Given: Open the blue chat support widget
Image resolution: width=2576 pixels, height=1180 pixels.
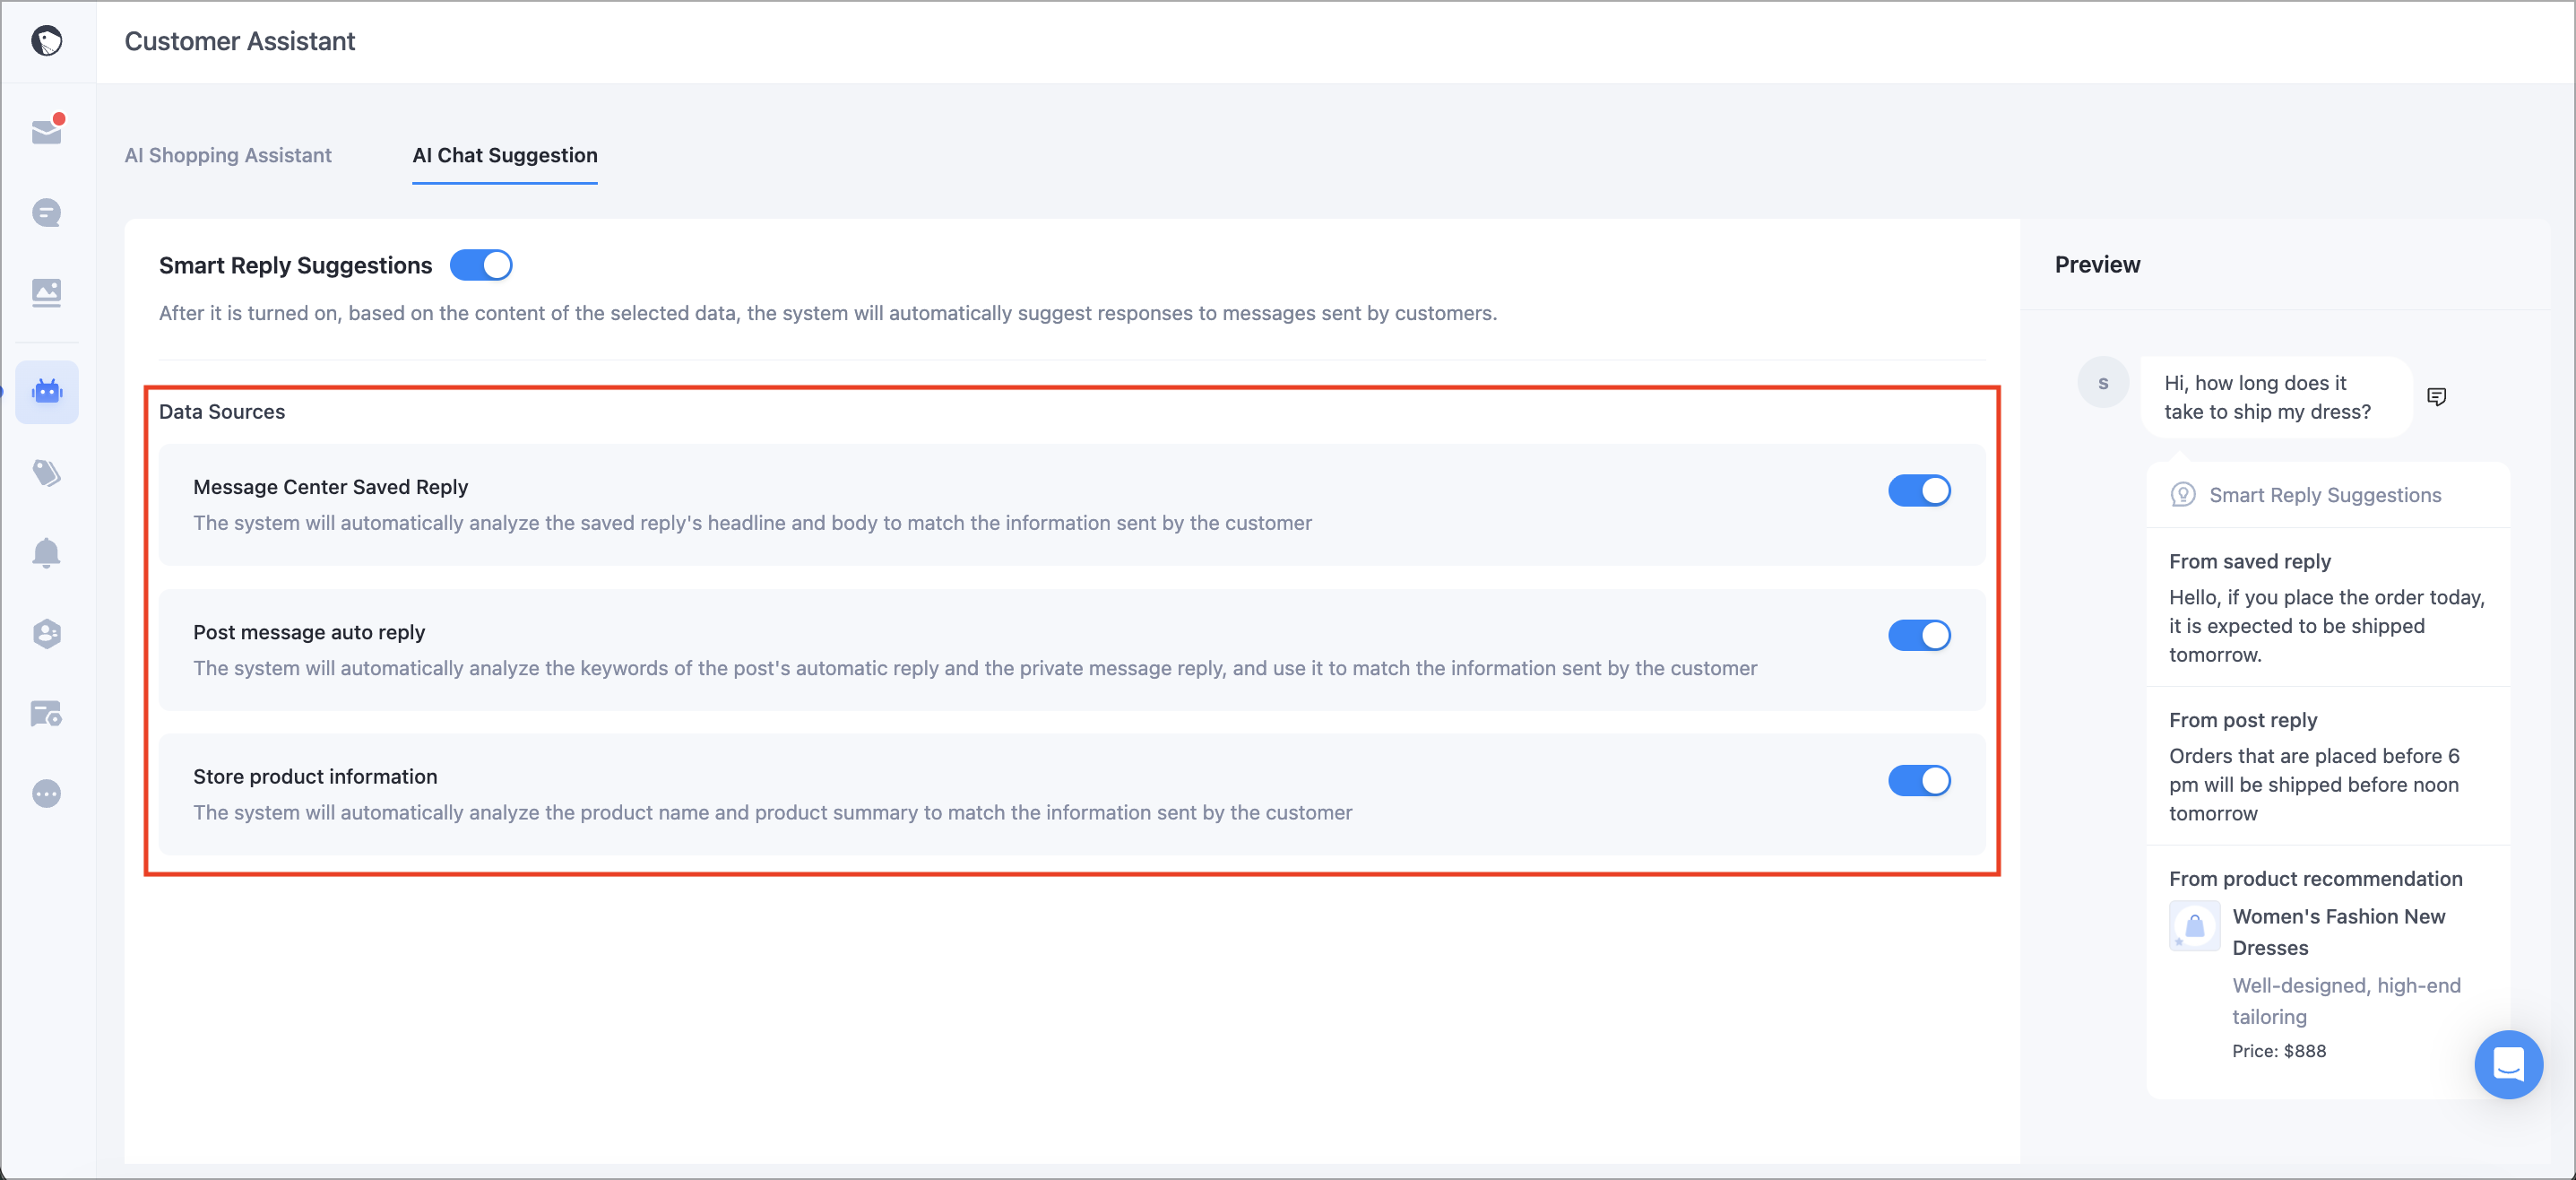Looking at the screenshot, I should pos(2508,1064).
